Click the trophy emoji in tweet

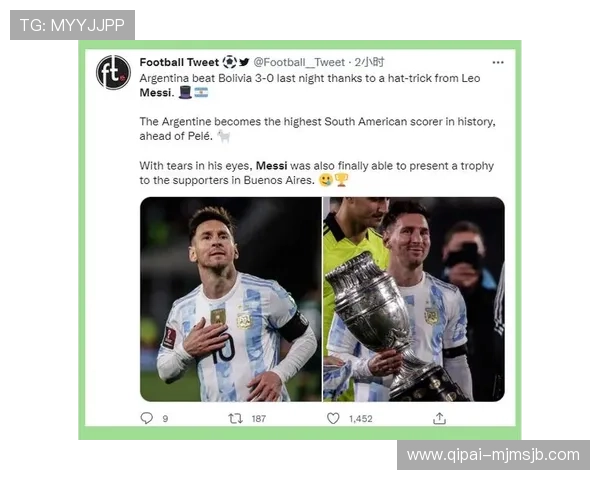tap(341, 180)
